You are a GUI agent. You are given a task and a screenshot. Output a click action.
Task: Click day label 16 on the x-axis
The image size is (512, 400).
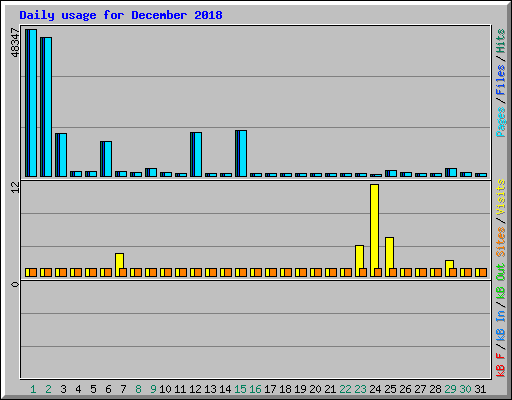(255, 389)
